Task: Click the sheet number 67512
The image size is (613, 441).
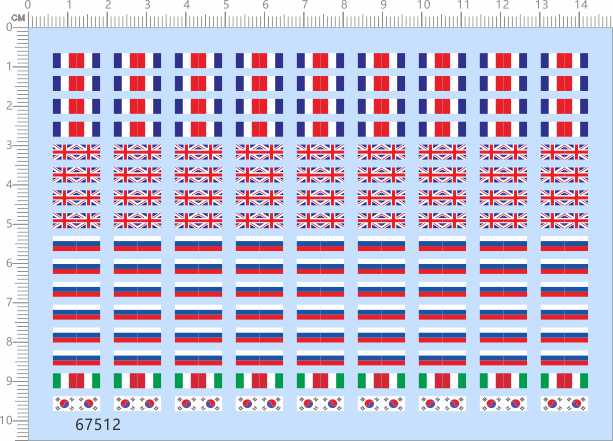Action: (x=98, y=425)
